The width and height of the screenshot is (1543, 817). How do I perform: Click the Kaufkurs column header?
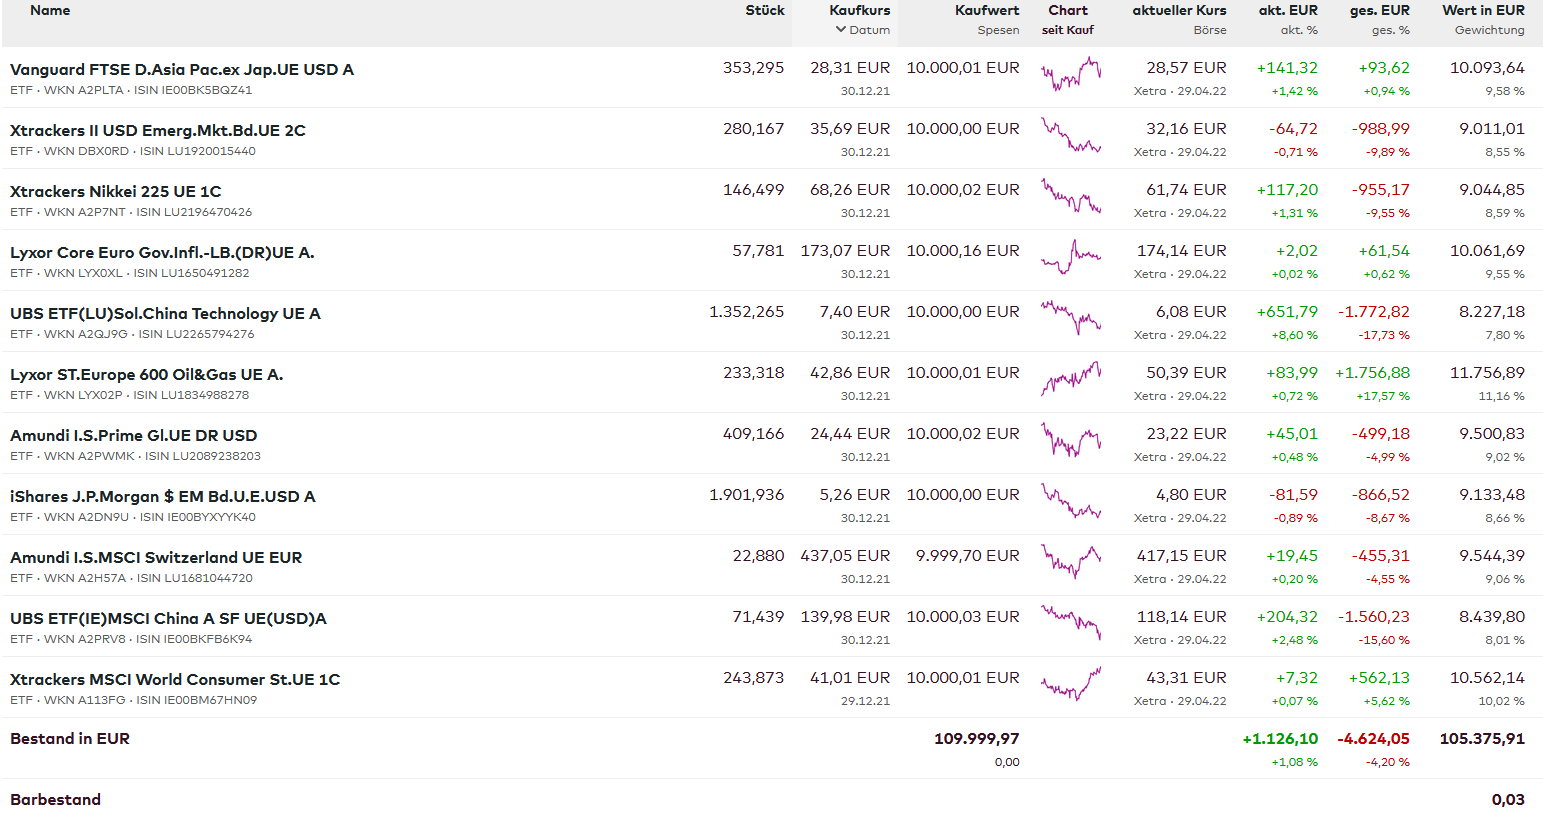tap(859, 10)
